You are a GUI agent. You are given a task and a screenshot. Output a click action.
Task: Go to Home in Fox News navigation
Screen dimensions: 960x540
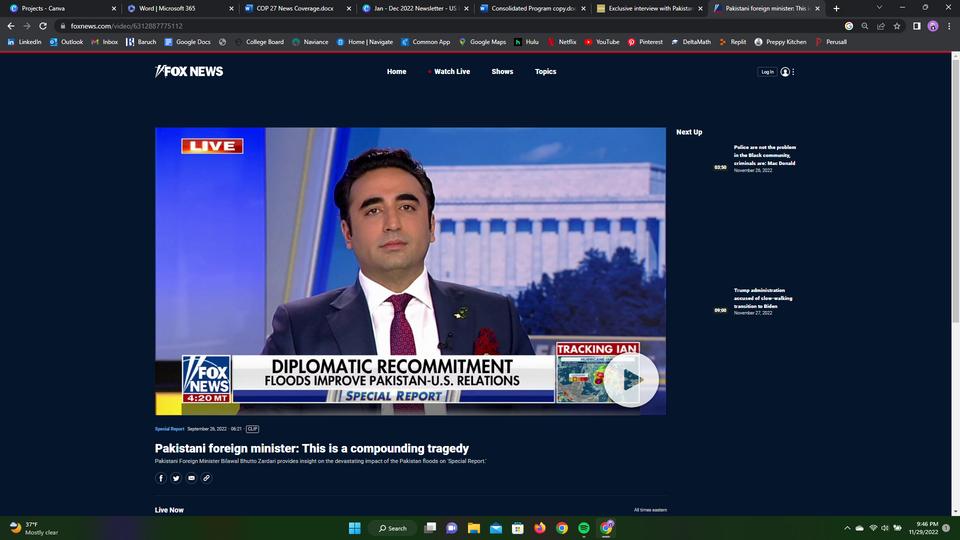[x=396, y=72]
